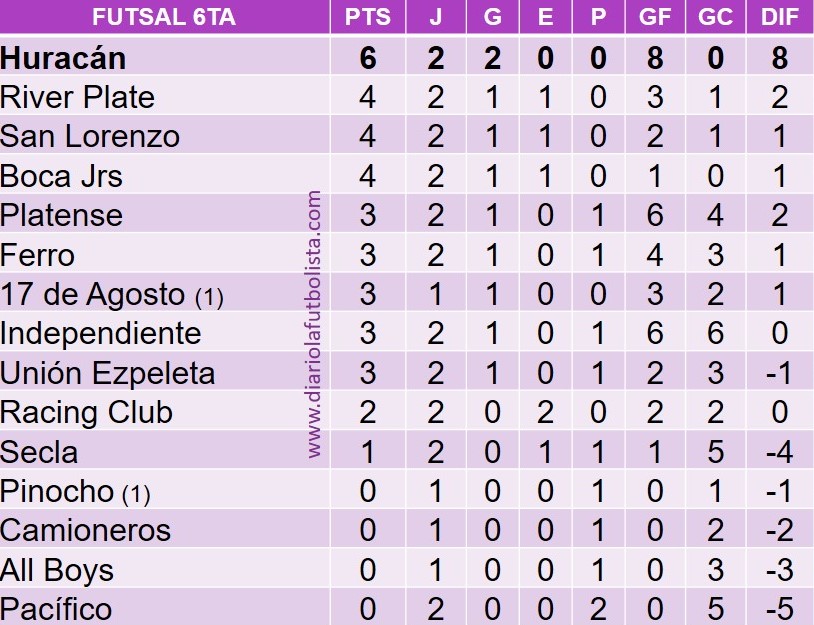Image resolution: width=814 pixels, height=625 pixels.
Task: Select the GC column header
Action: click(x=714, y=18)
